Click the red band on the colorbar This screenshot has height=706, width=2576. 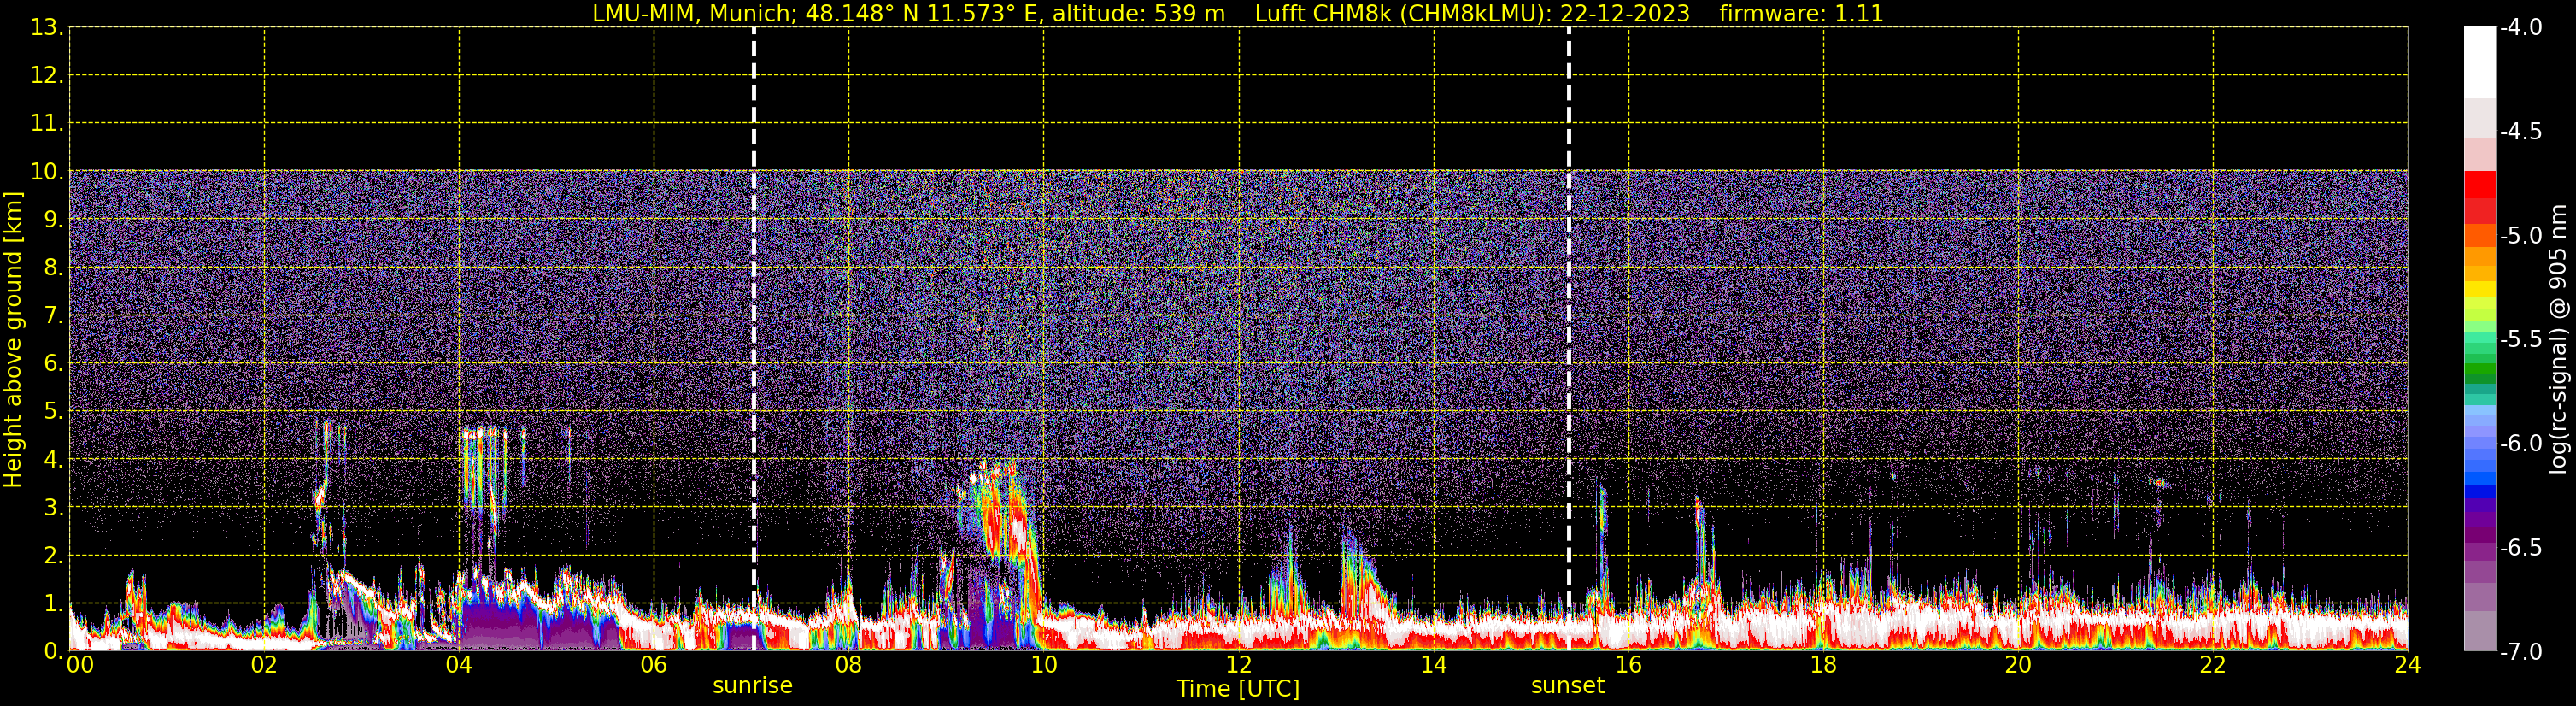(x=2480, y=197)
